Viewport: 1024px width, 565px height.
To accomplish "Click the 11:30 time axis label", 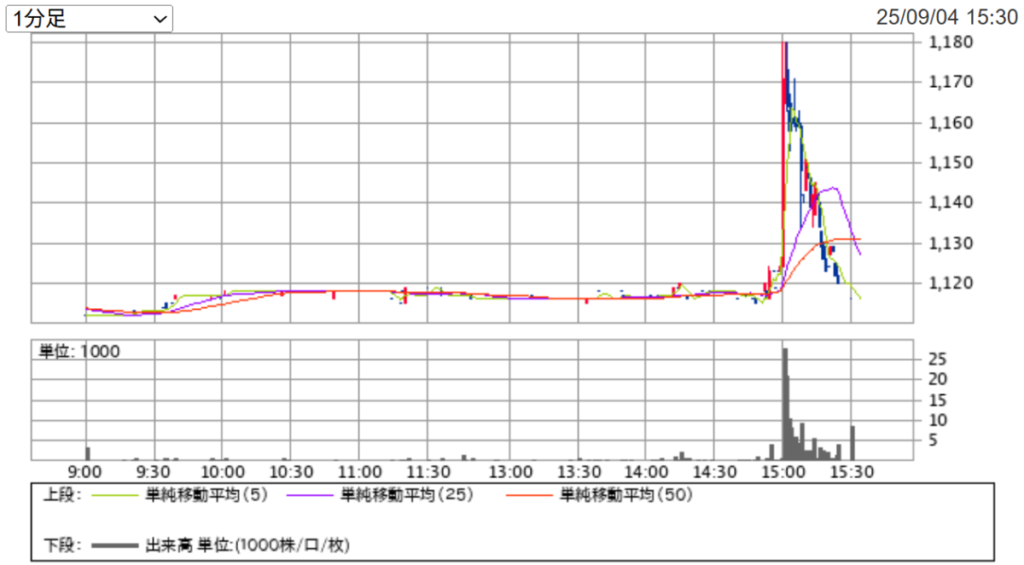I will pyautogui.click(x=428, y=472).
